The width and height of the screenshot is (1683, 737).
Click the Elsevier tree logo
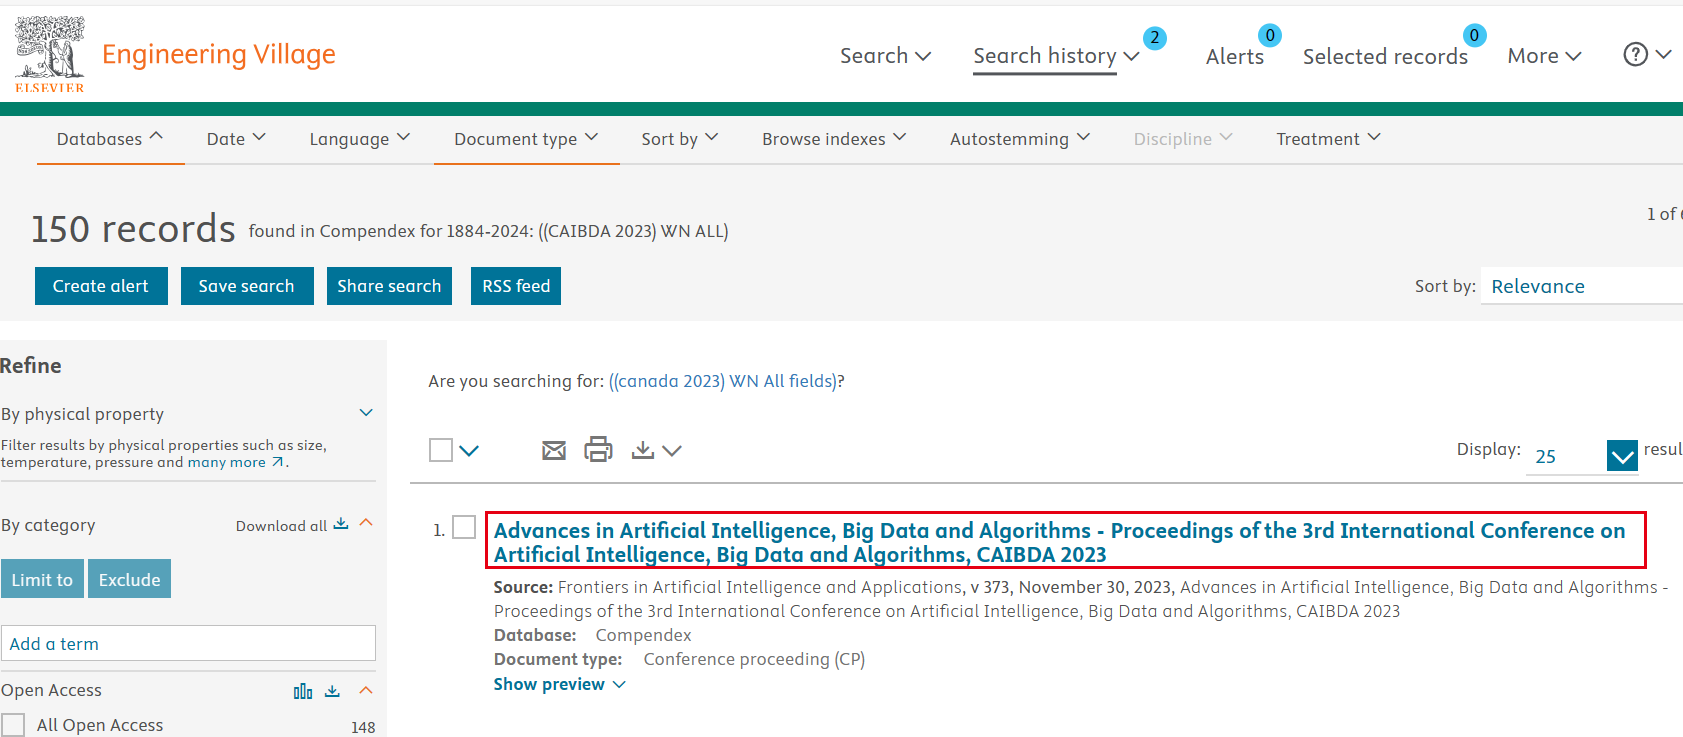coord(50,54)
